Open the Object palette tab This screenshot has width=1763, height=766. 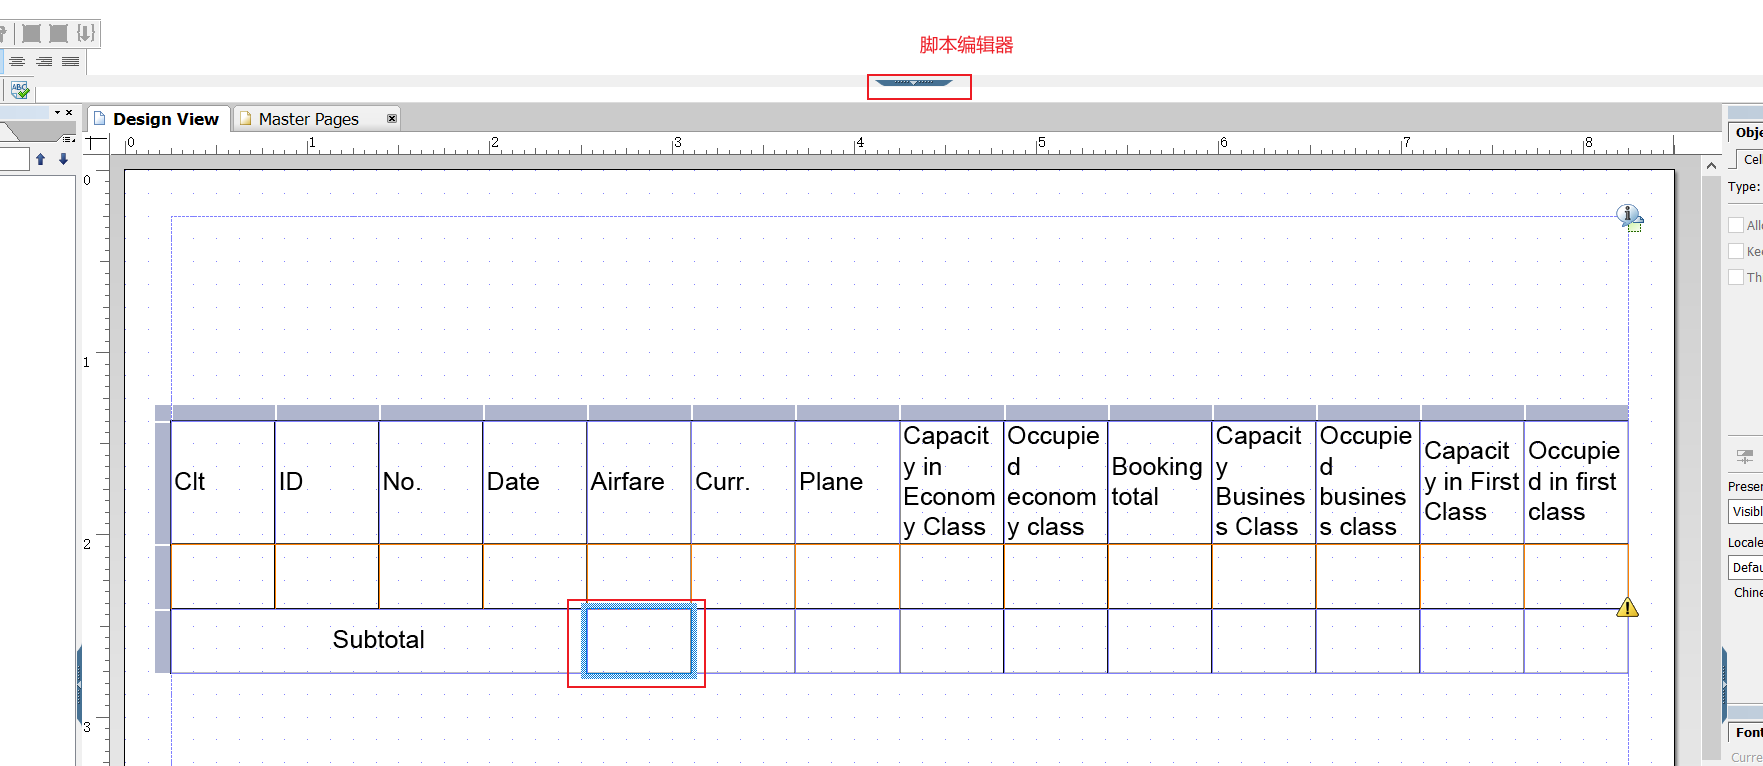pos(1746,132)
